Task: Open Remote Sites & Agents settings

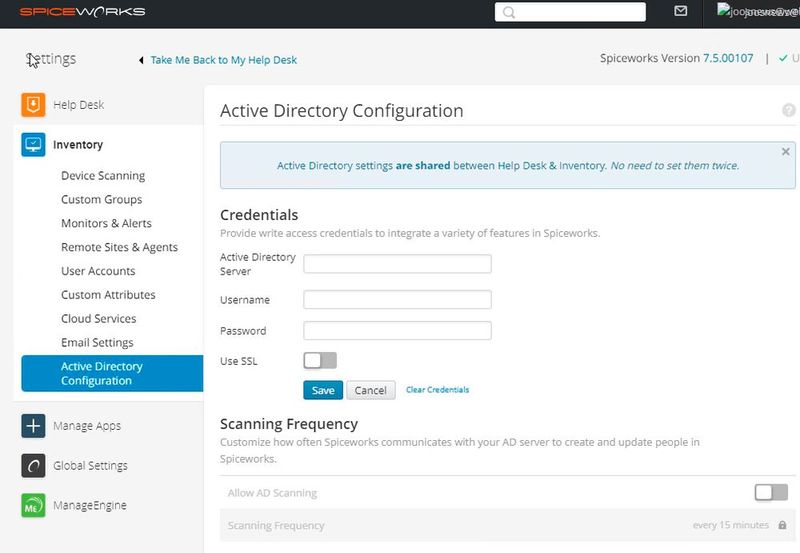Action: (119, 247)
